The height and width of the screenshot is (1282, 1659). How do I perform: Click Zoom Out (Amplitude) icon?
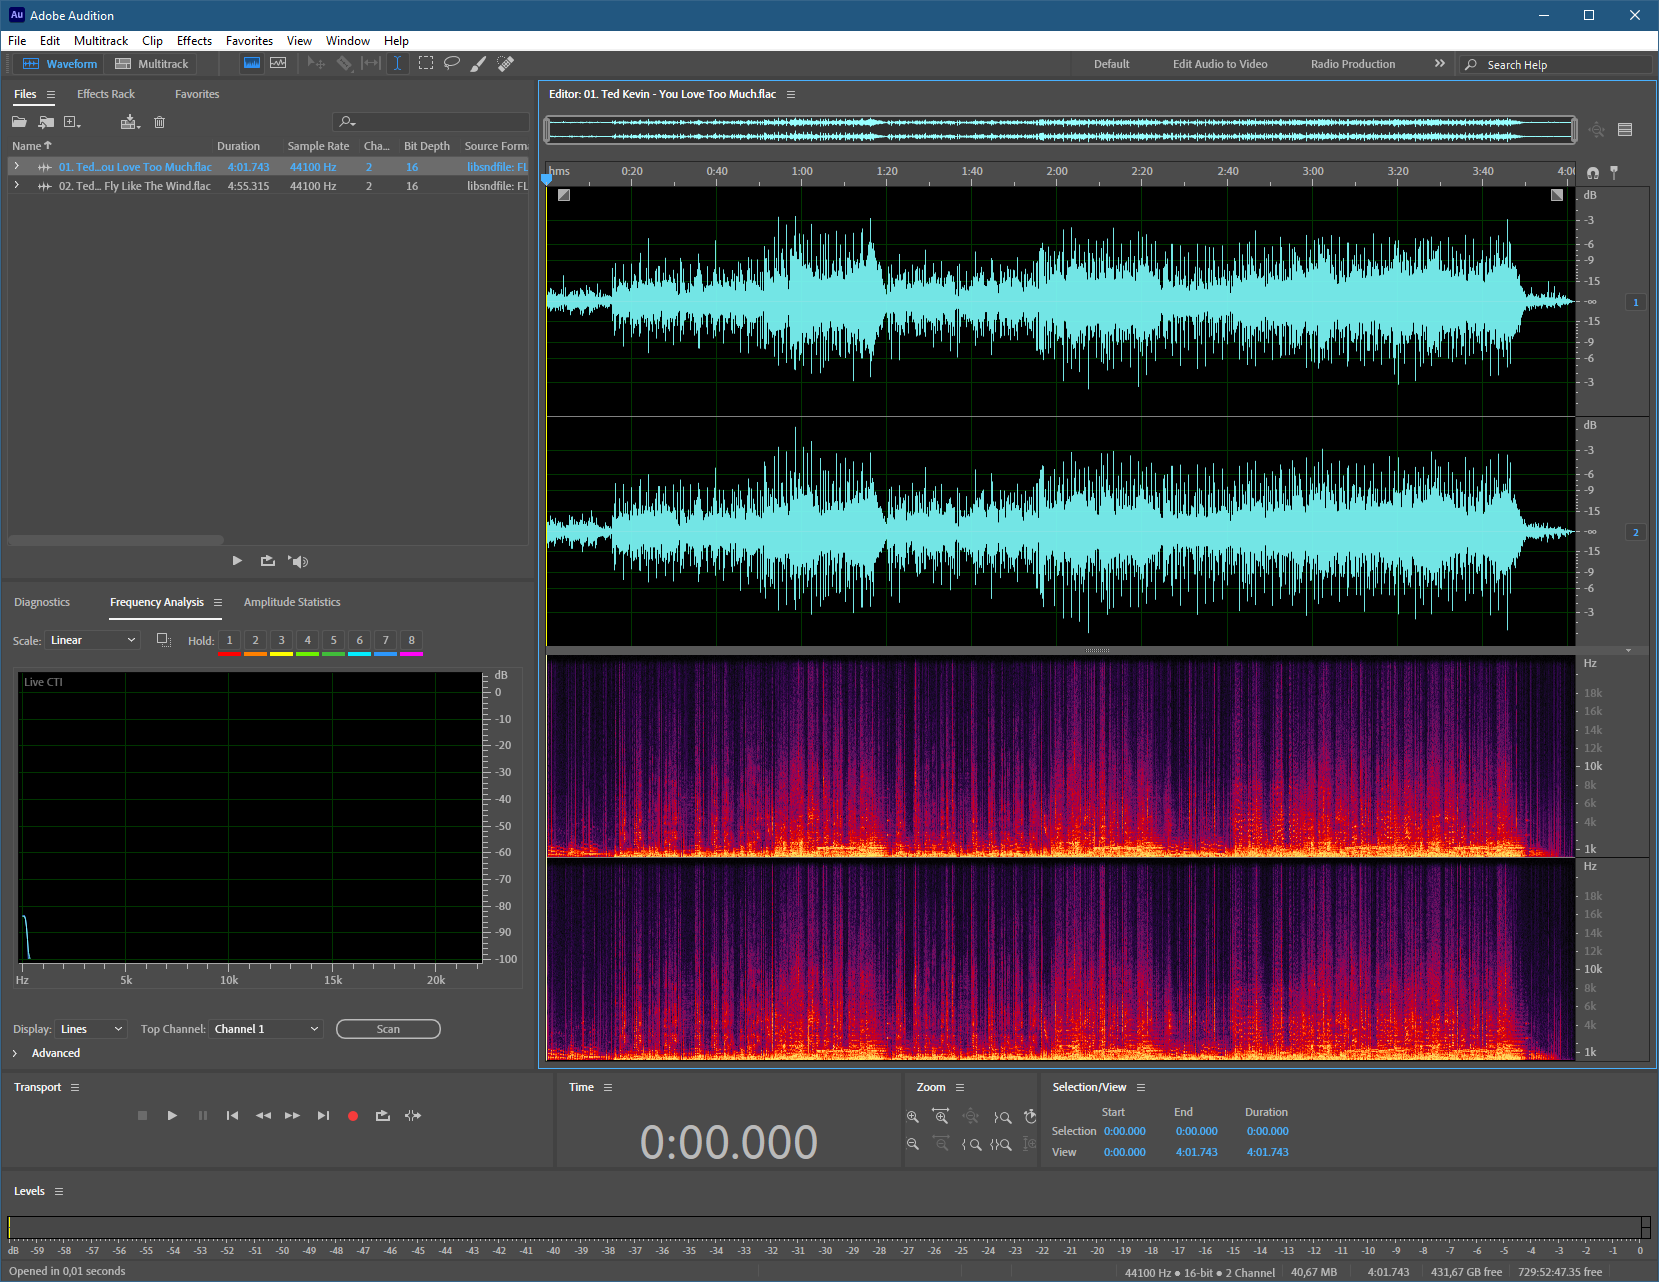913,1144
